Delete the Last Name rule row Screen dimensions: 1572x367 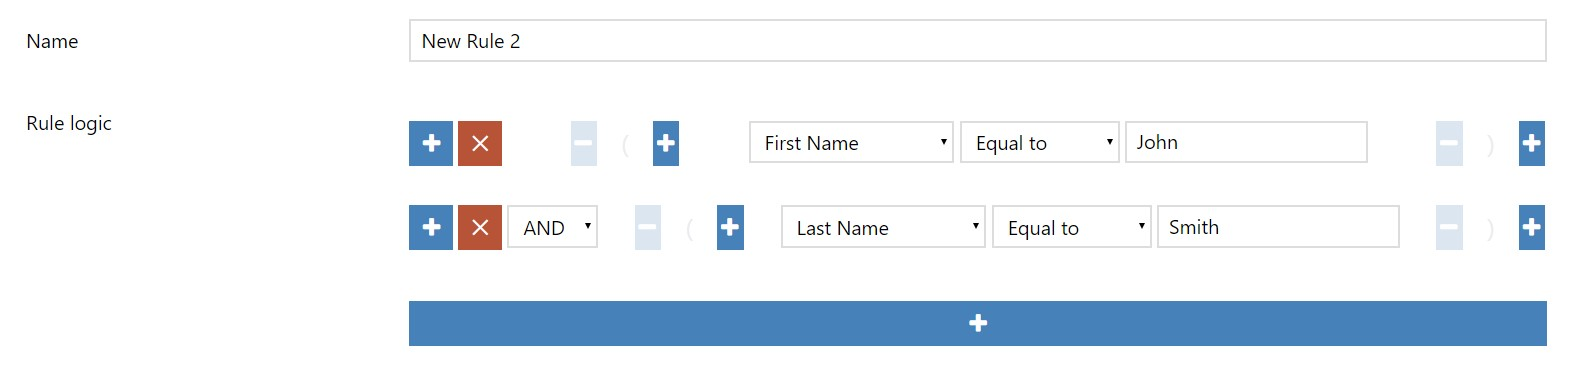tap(480, 228)
